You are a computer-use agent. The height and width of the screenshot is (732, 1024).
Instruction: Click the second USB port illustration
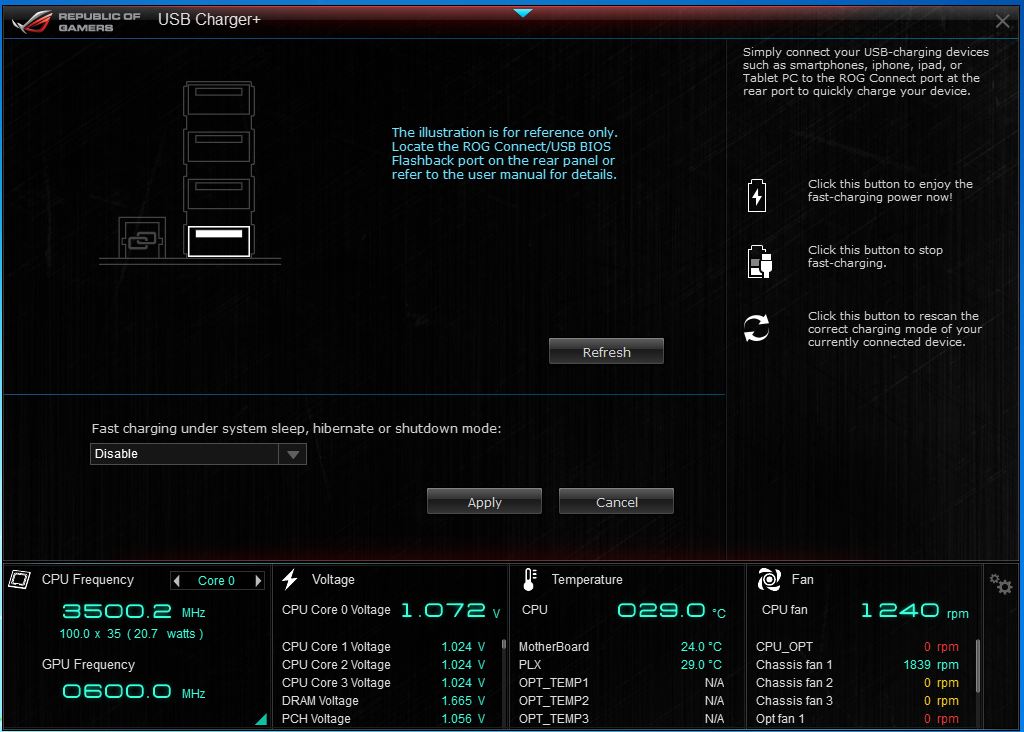pos(219,146)
